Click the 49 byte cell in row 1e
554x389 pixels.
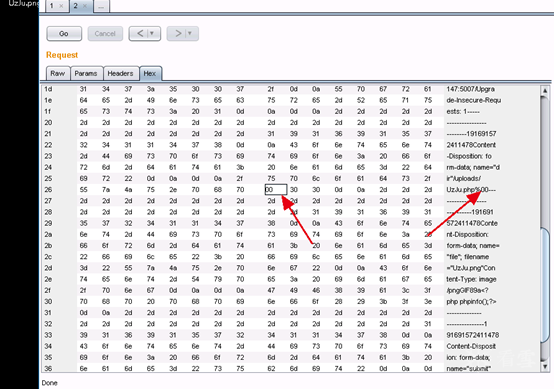coord(151,100)
